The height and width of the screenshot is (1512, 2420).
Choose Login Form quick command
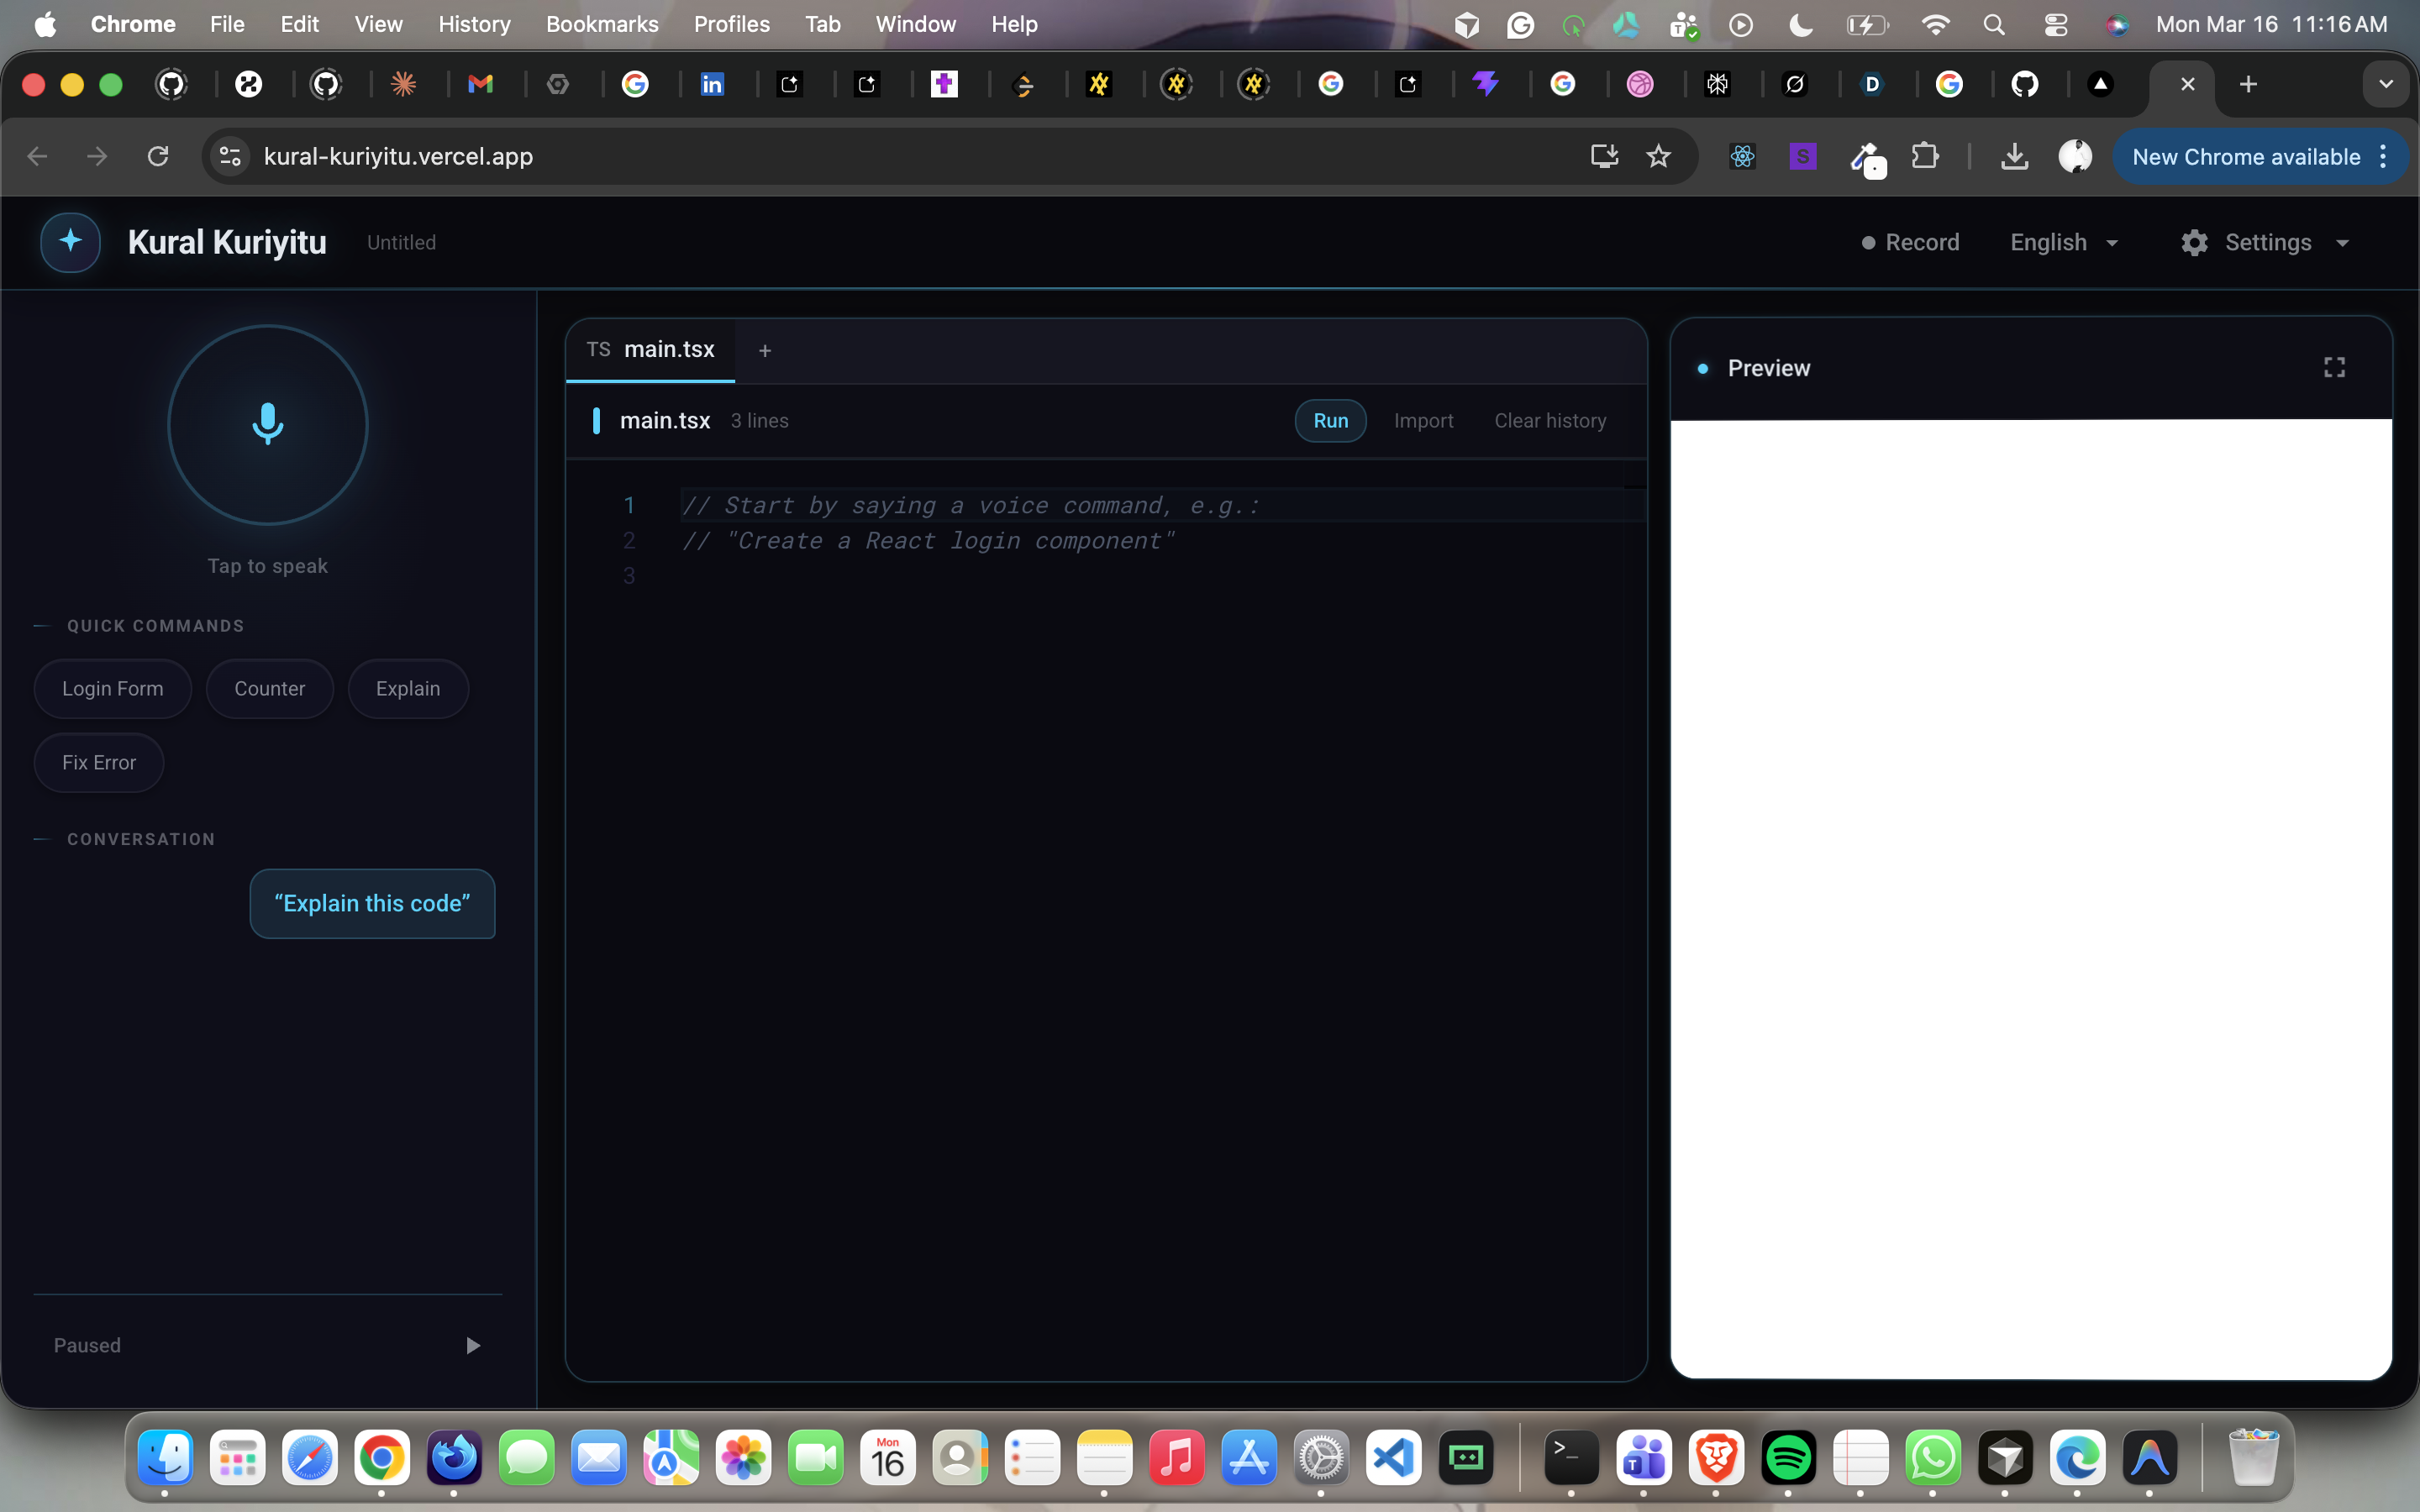point(112,689)
